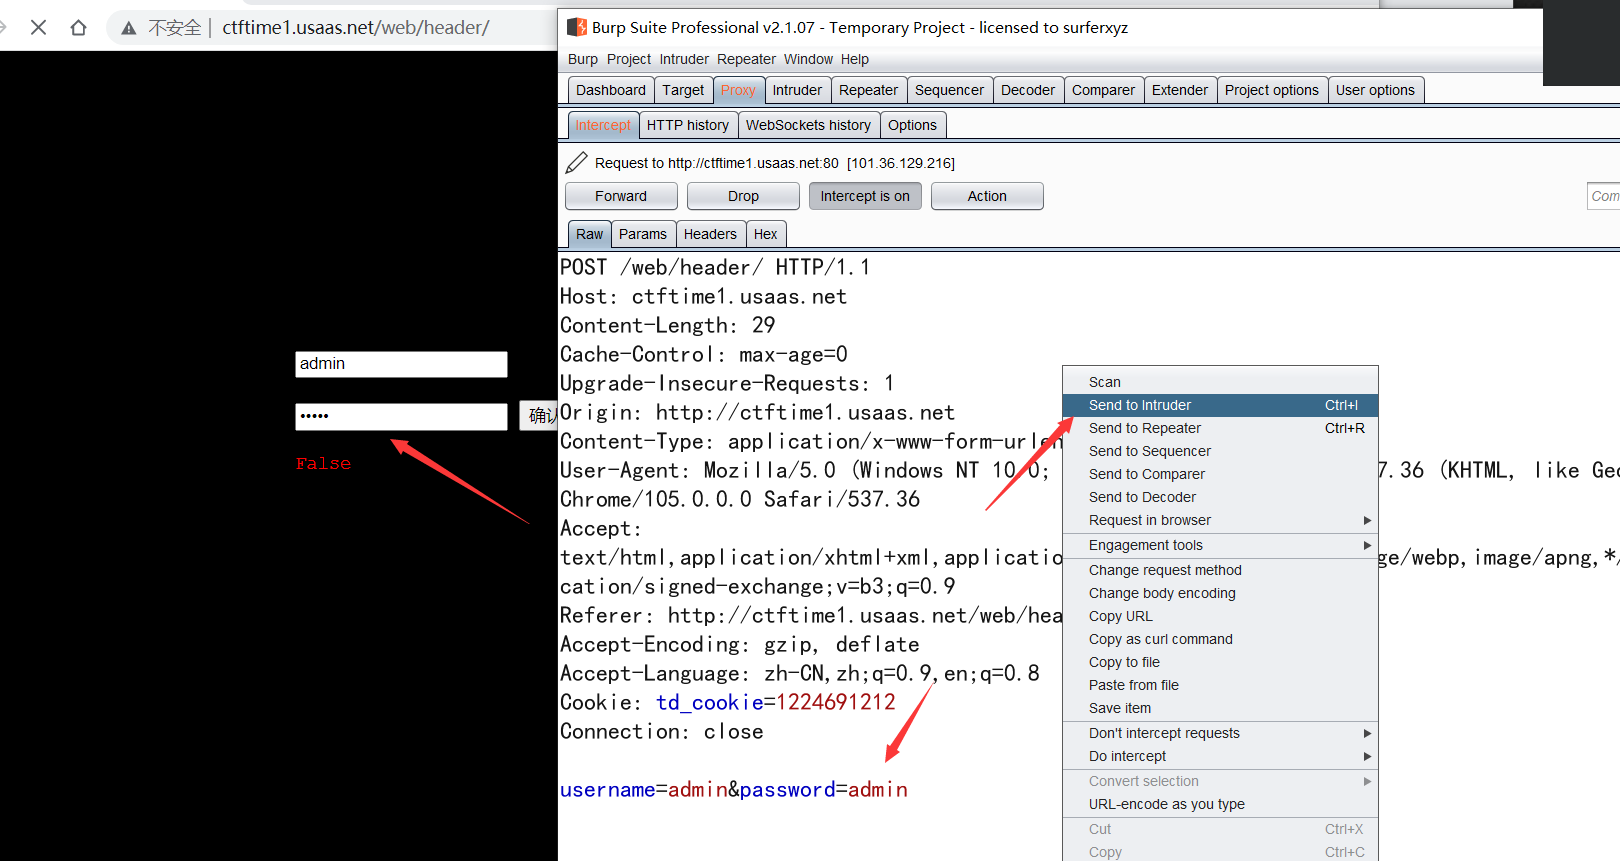Choose Send to Intruder
The image size is (1620, 861).
click(x=1220, y=405)
